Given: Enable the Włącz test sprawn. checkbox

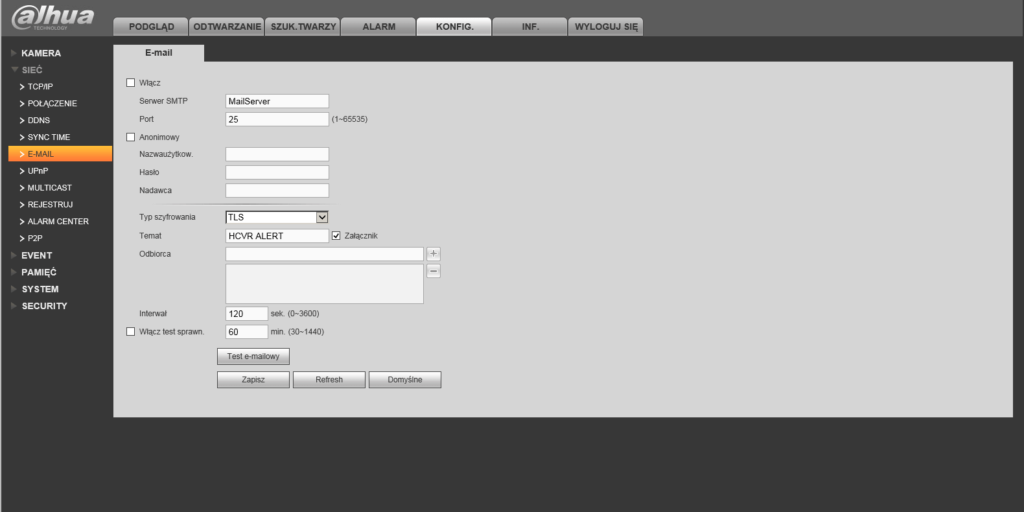Looking at the screenshot, I should pos(130,331).
